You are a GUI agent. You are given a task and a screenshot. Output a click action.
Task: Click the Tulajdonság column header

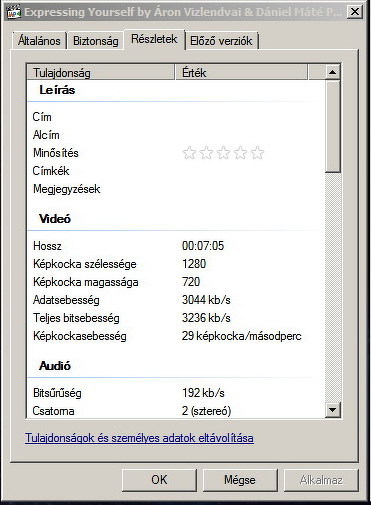point(101,72)
